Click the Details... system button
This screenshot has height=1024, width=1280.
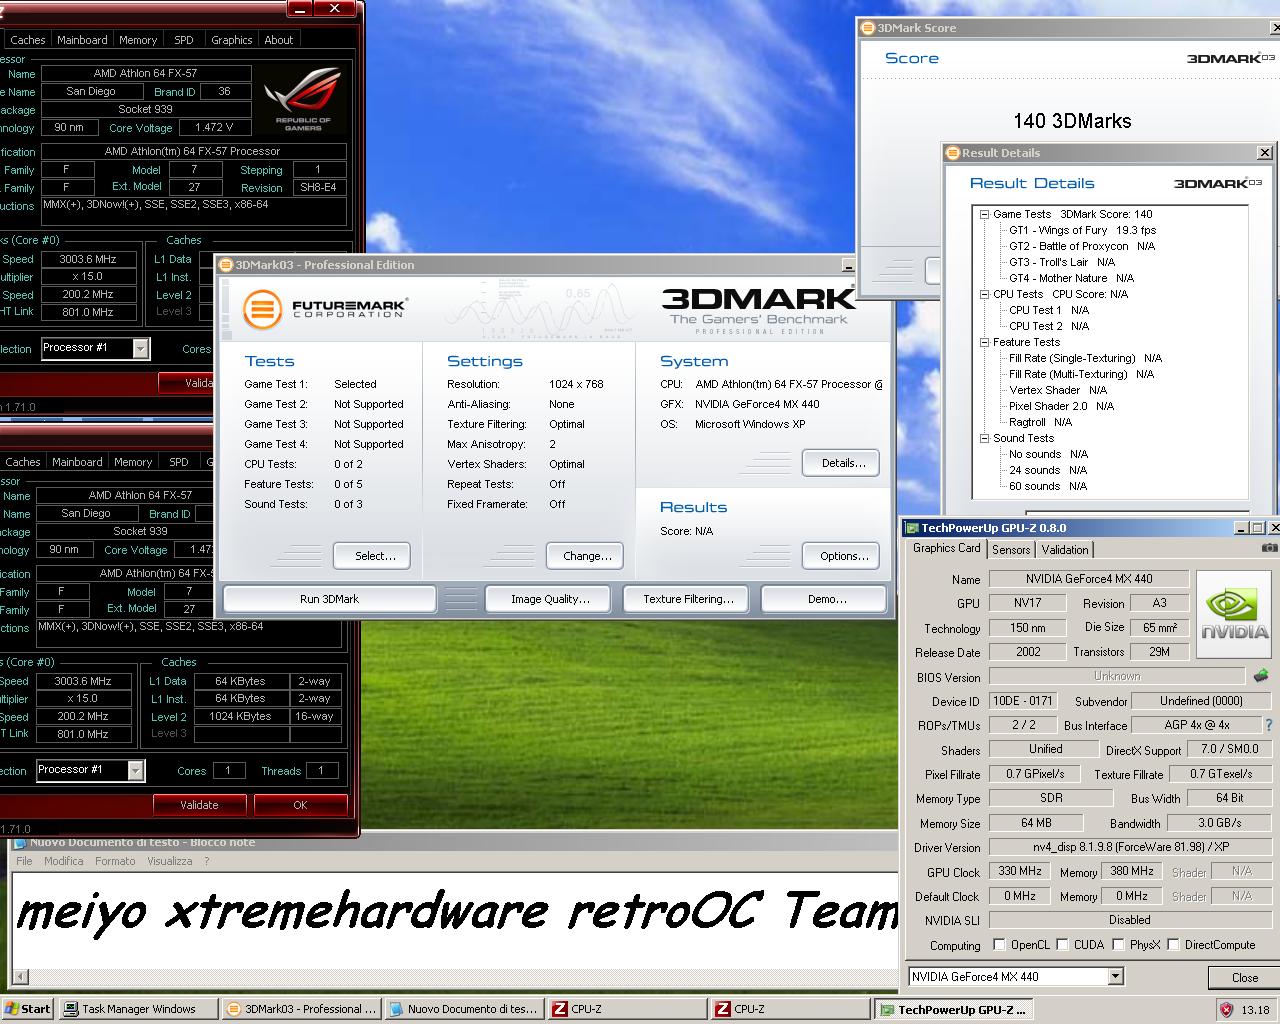coord(841,463)
